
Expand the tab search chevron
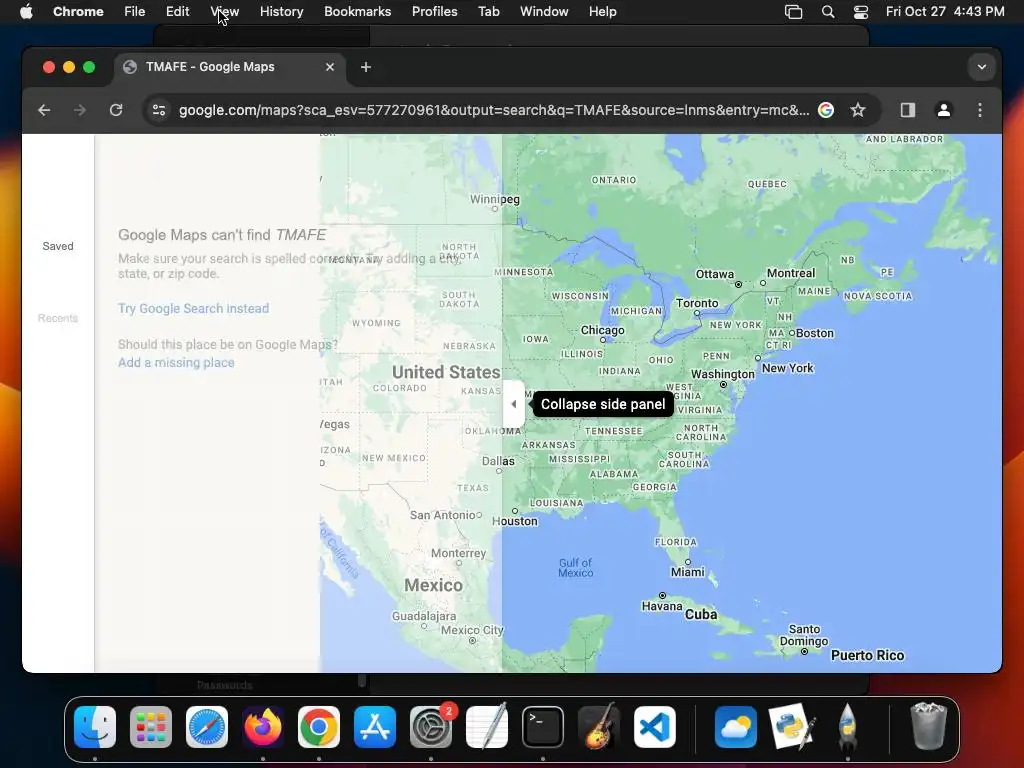[x=982, y=67]
